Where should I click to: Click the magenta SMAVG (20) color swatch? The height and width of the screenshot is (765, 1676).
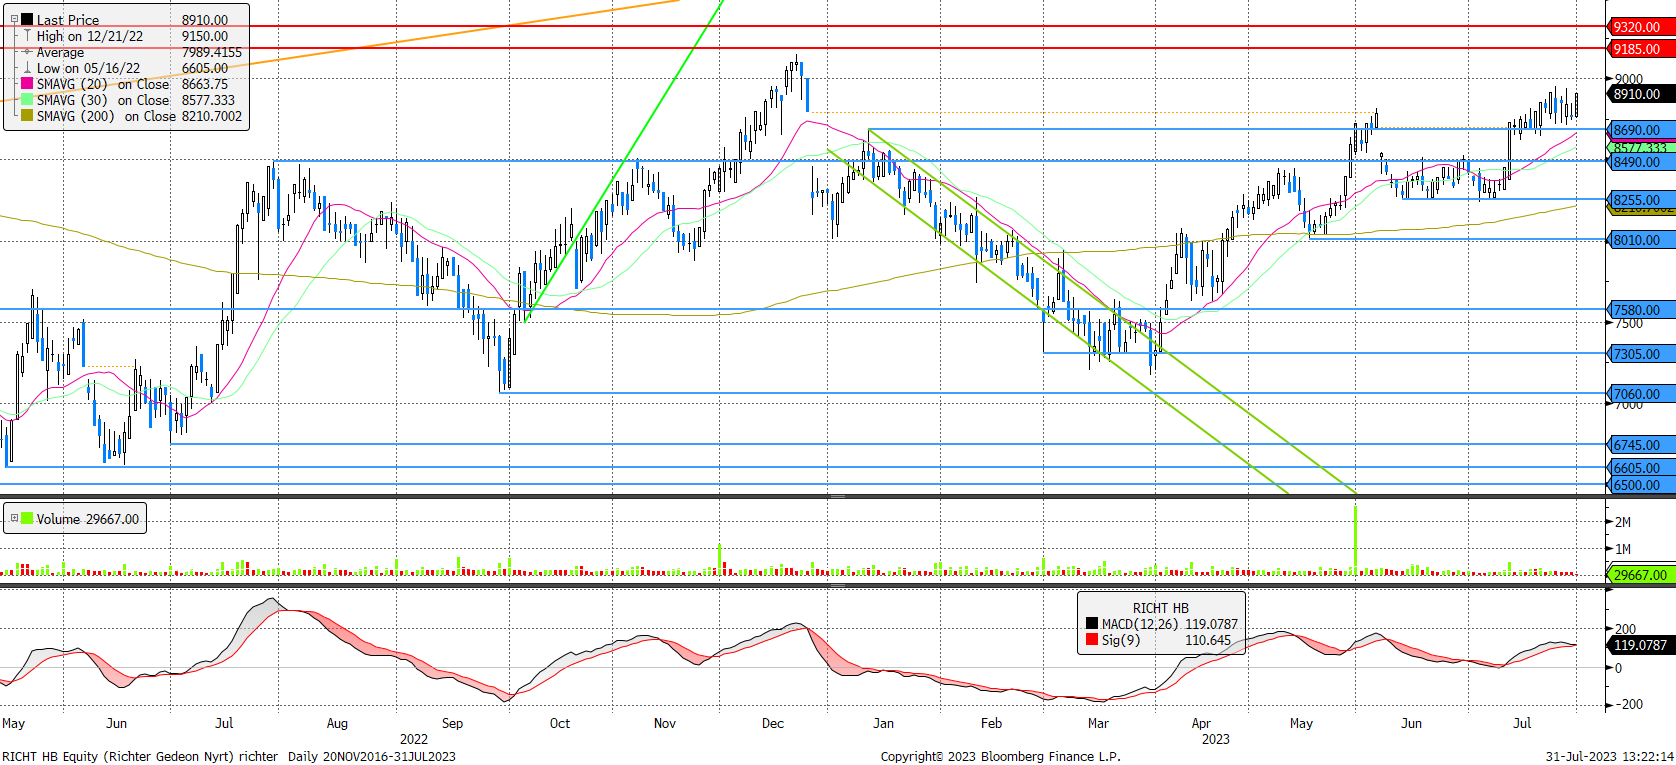pyautogui.click(x=27, y=84)
